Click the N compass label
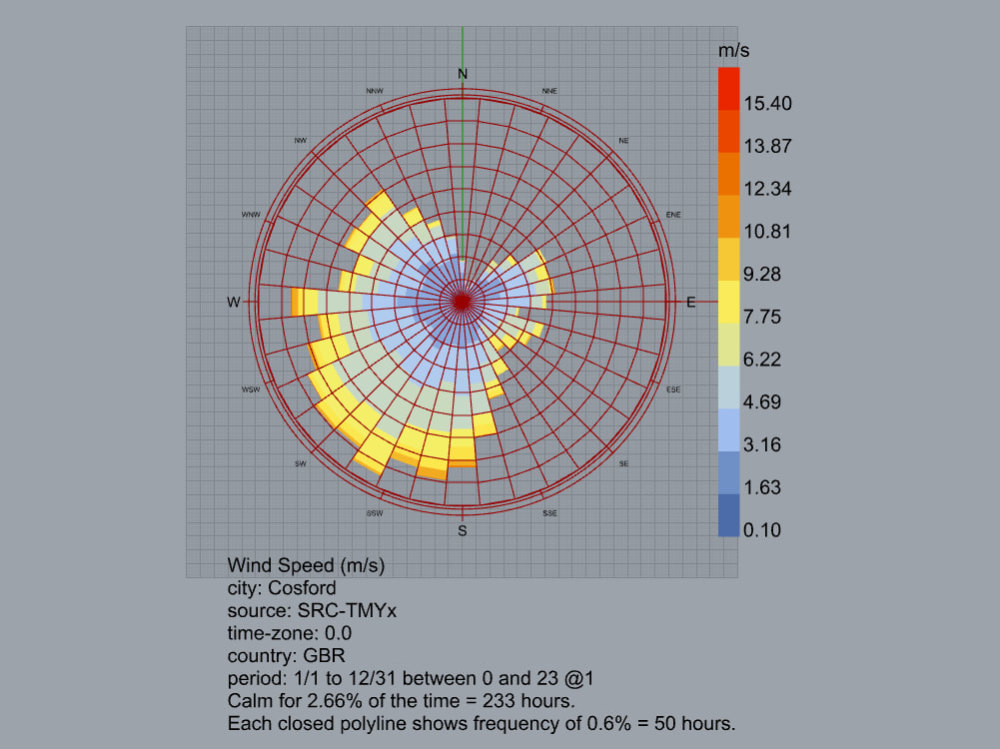1000x749 pixels. 461,73
